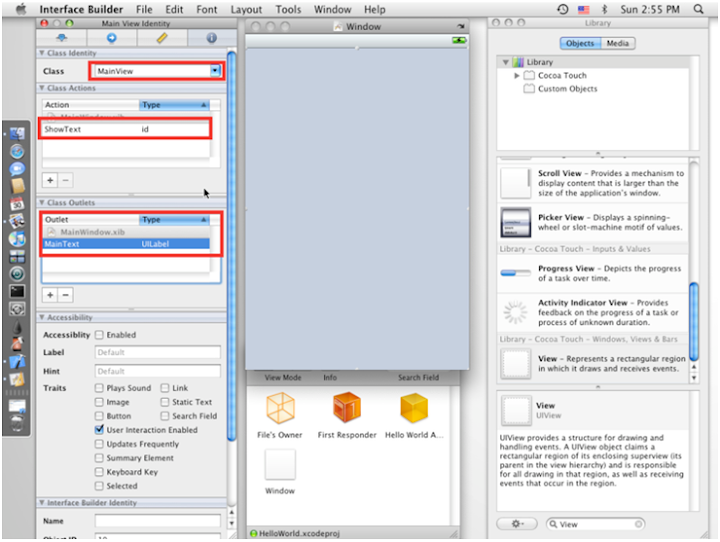Sort Class Actions by Type column
The width and height of the screenshot is (720, 542).
coord(174,105)
